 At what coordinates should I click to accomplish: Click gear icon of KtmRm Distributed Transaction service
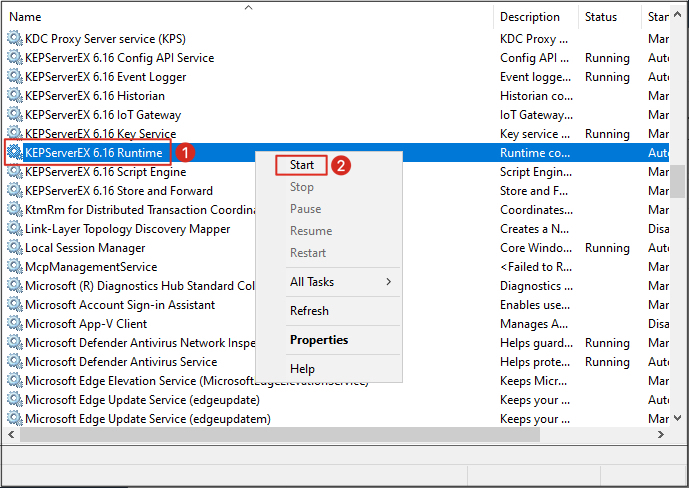tap(15, 210)
